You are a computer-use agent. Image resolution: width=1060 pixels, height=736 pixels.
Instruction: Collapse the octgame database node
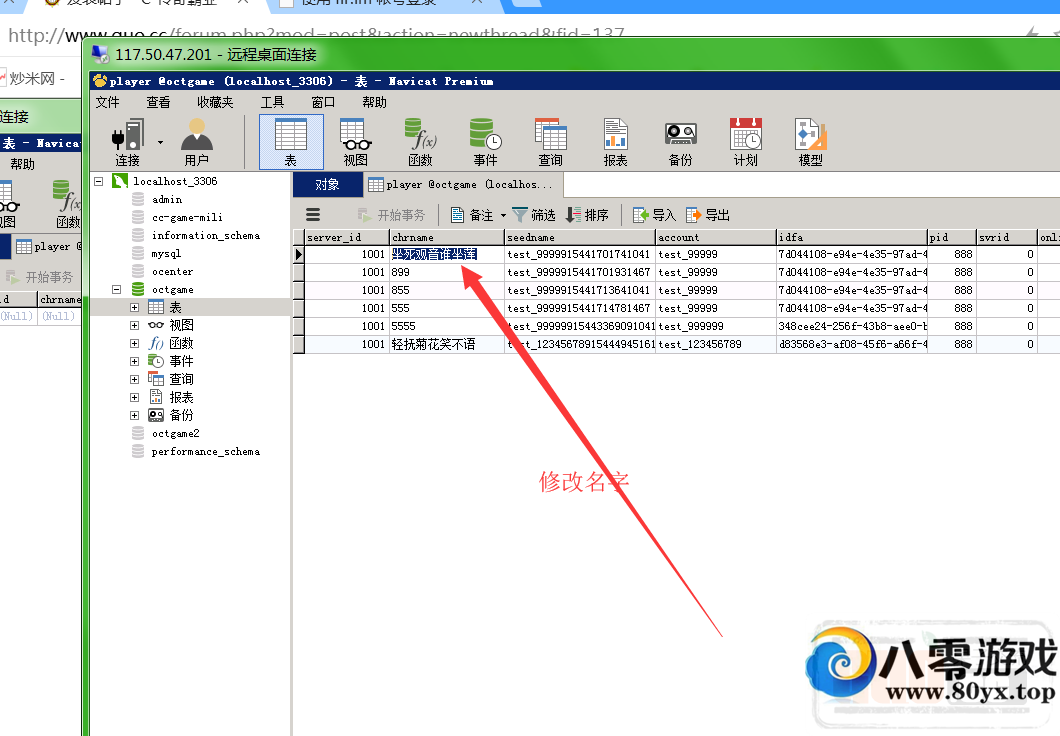[116, 289]
